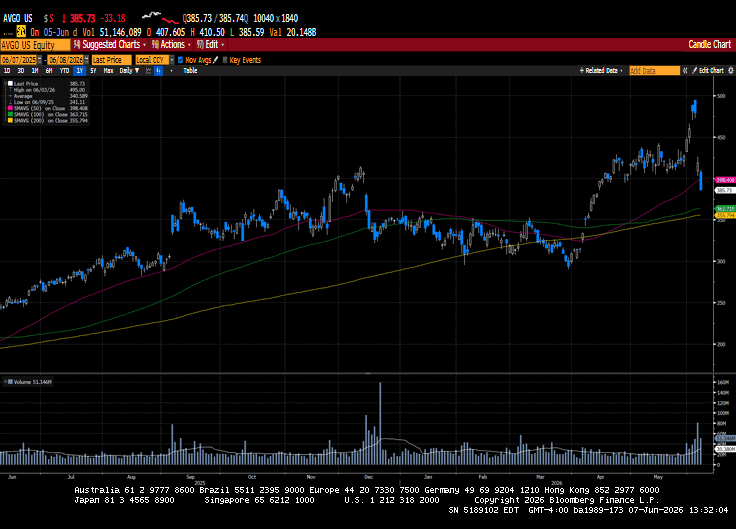Open the Daily periodicity dropdown

coord(129,70)
